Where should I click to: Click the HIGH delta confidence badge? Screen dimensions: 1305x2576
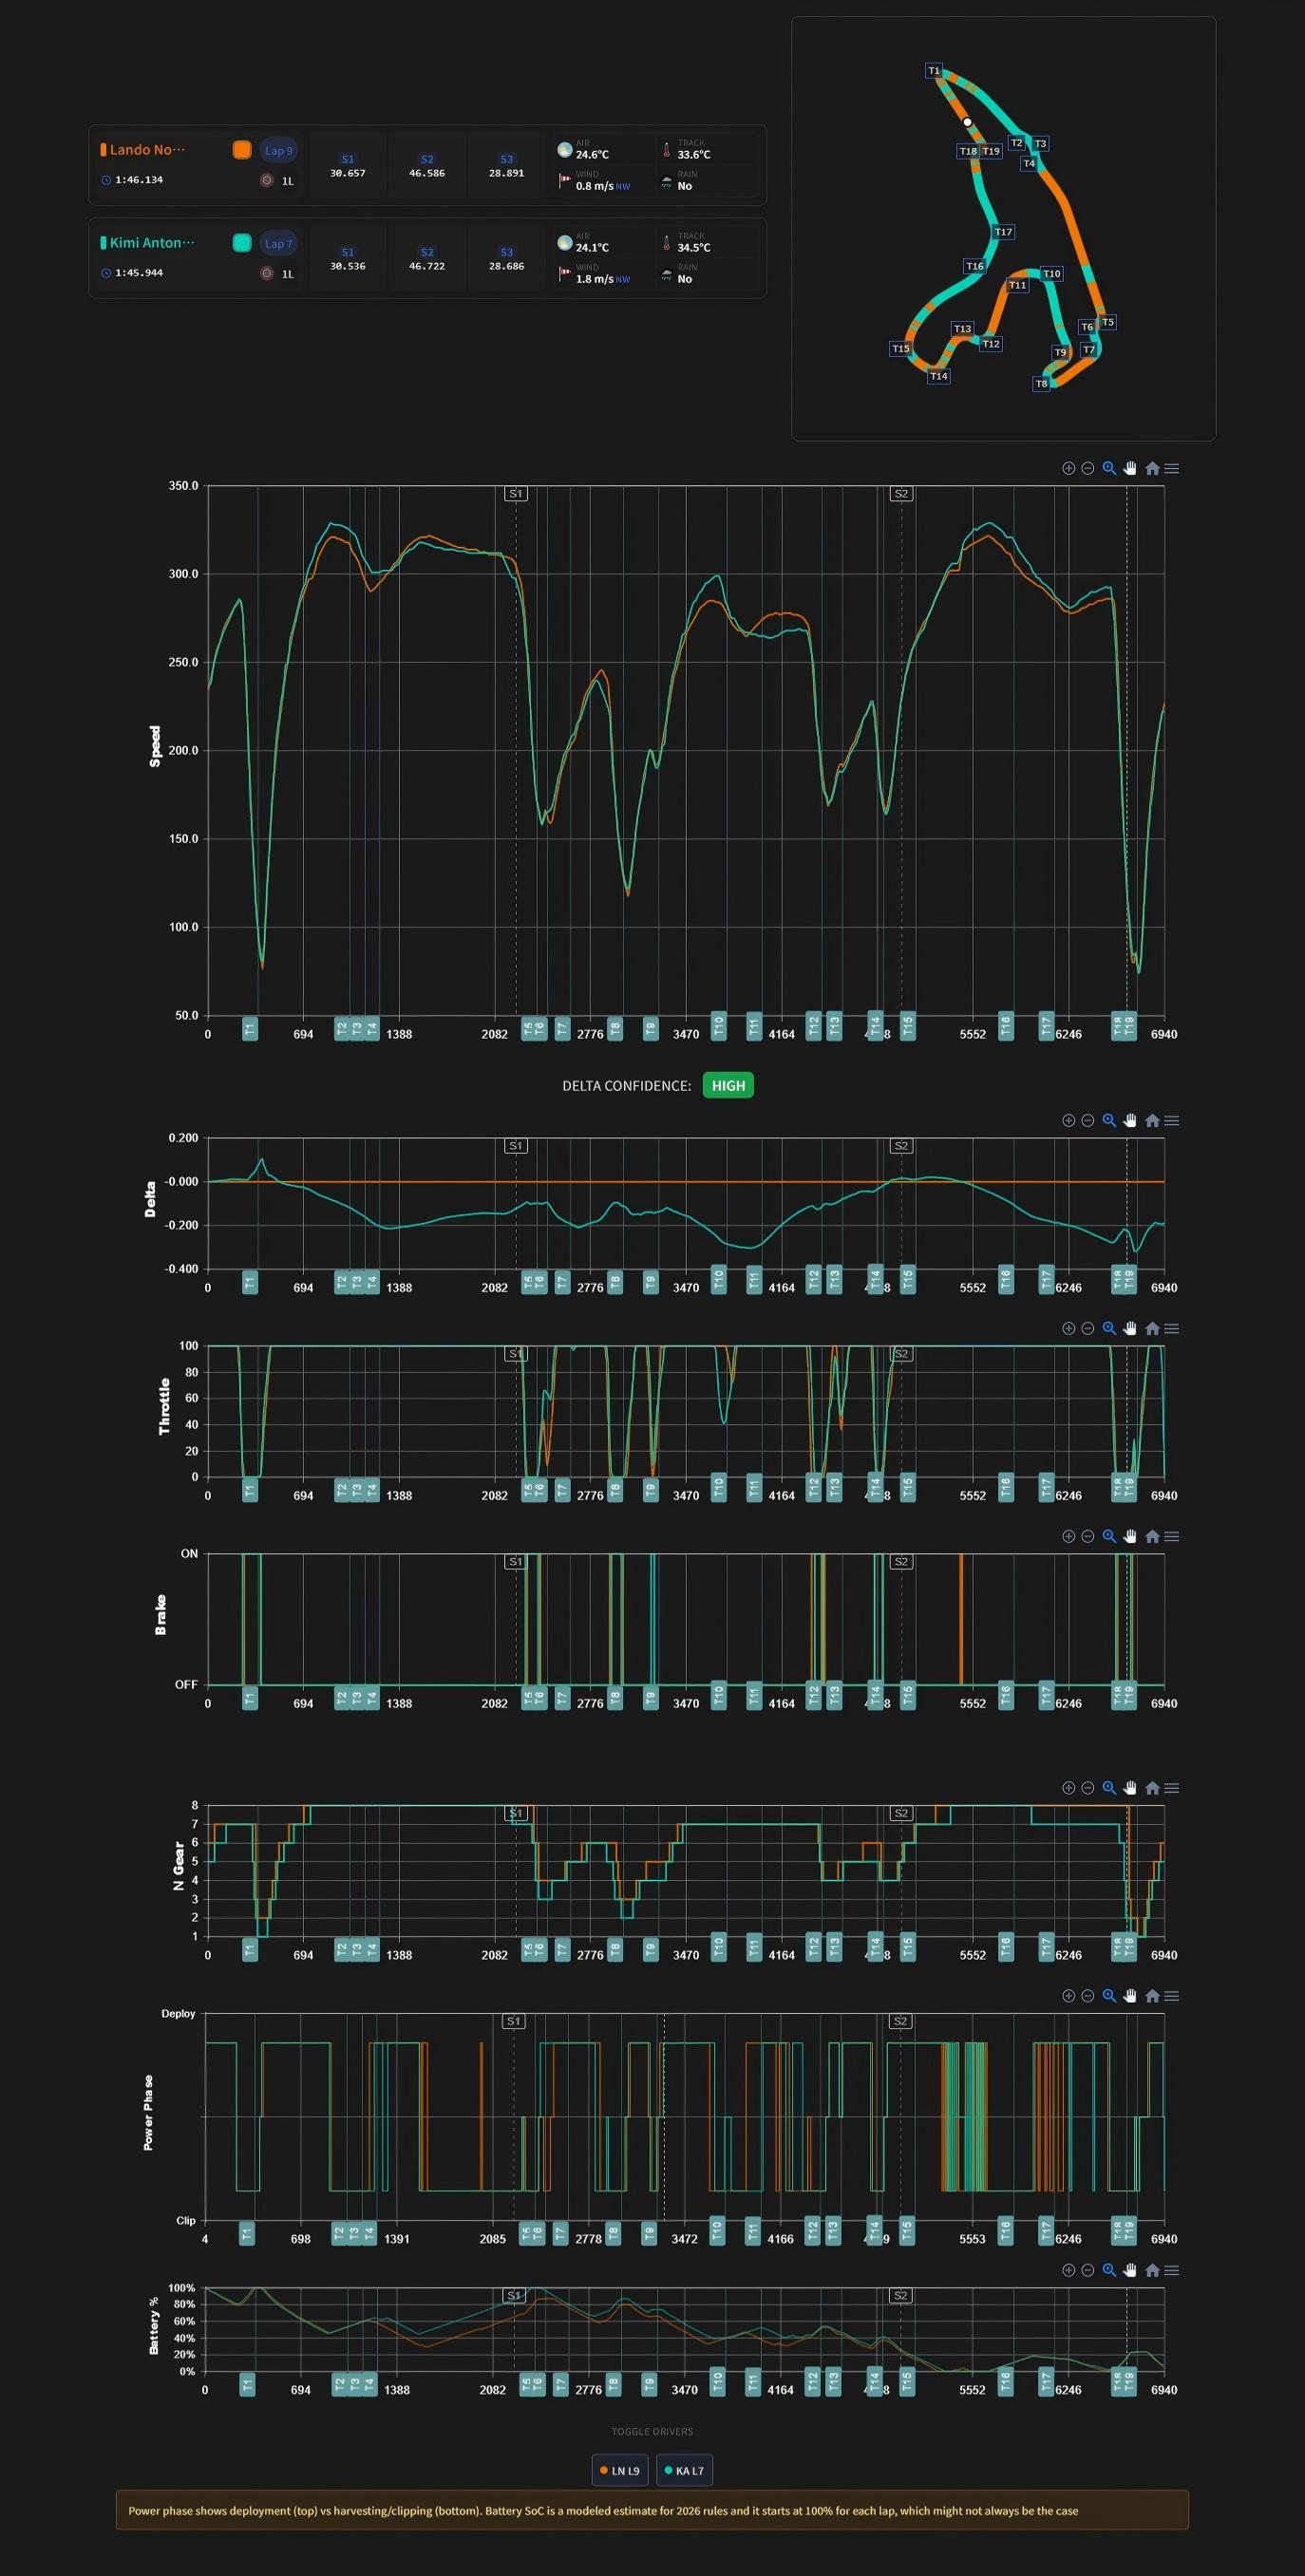click(728, 1085)
